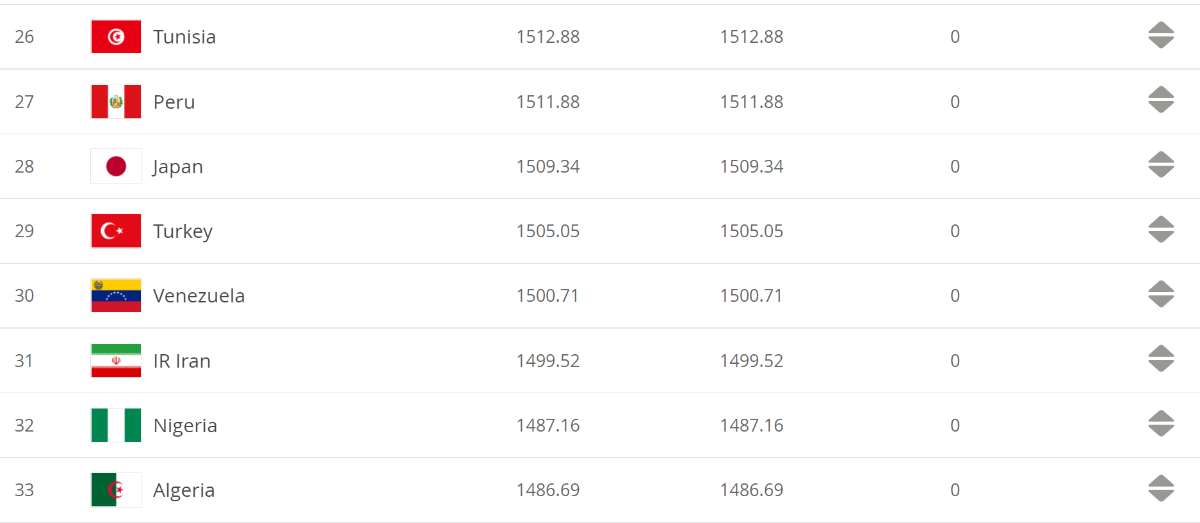Open the Nigeria team name link

[x=185, y=426]
